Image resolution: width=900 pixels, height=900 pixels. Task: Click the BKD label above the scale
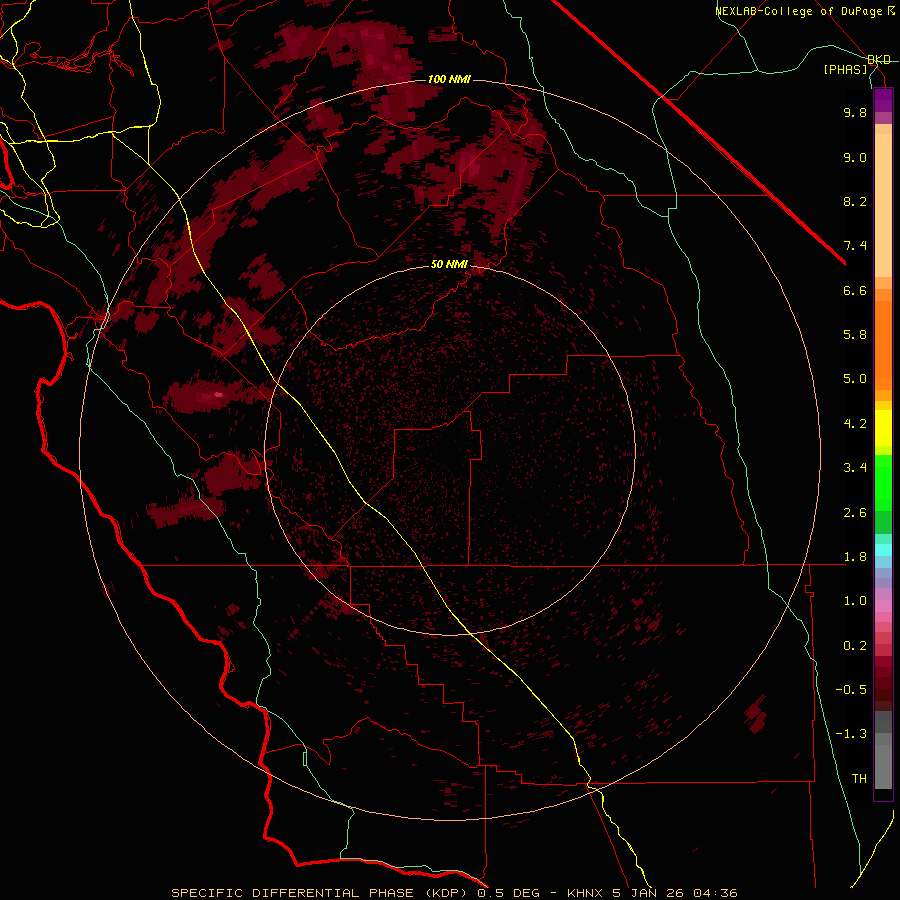879,60
